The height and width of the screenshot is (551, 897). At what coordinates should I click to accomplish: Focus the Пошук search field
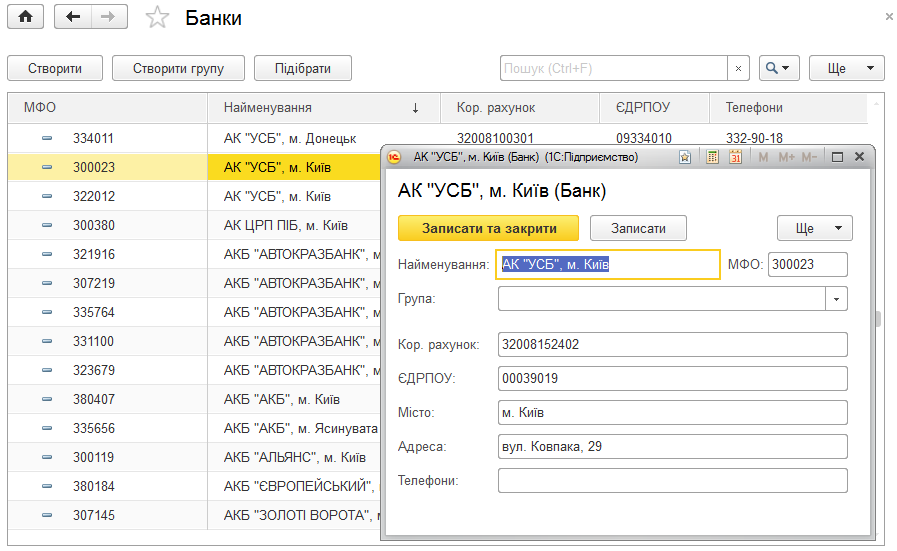613,69
